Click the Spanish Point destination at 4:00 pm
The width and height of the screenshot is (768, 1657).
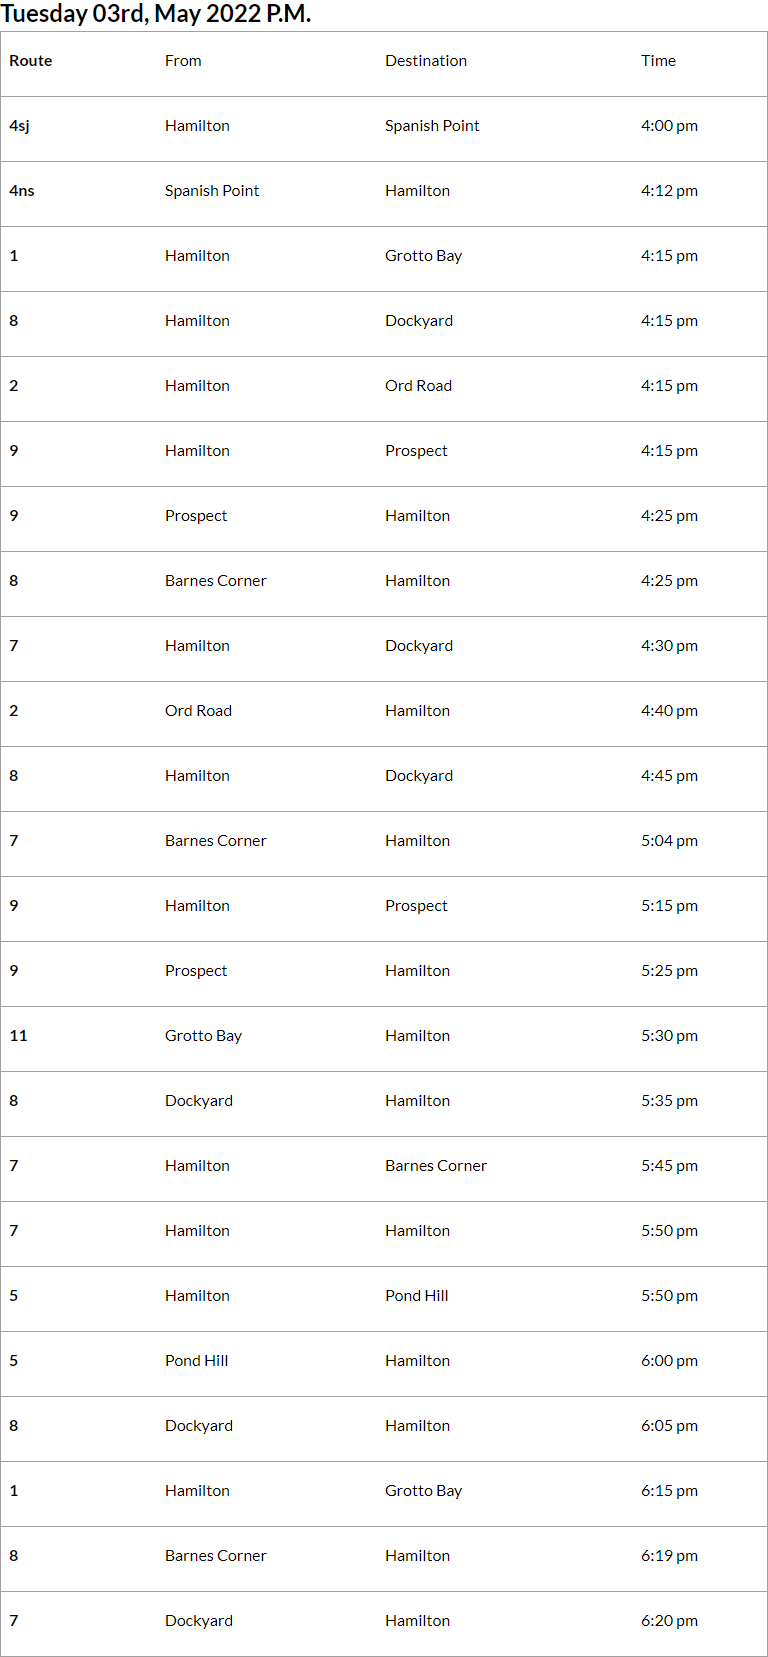432,126
